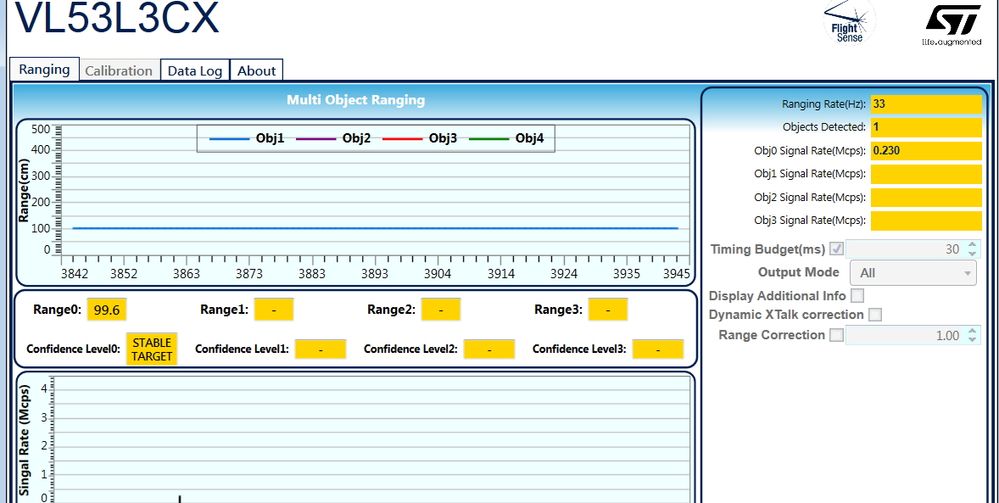Click the Confidence Level3 value box
The image size is (999, 503).
coord(658,349)
